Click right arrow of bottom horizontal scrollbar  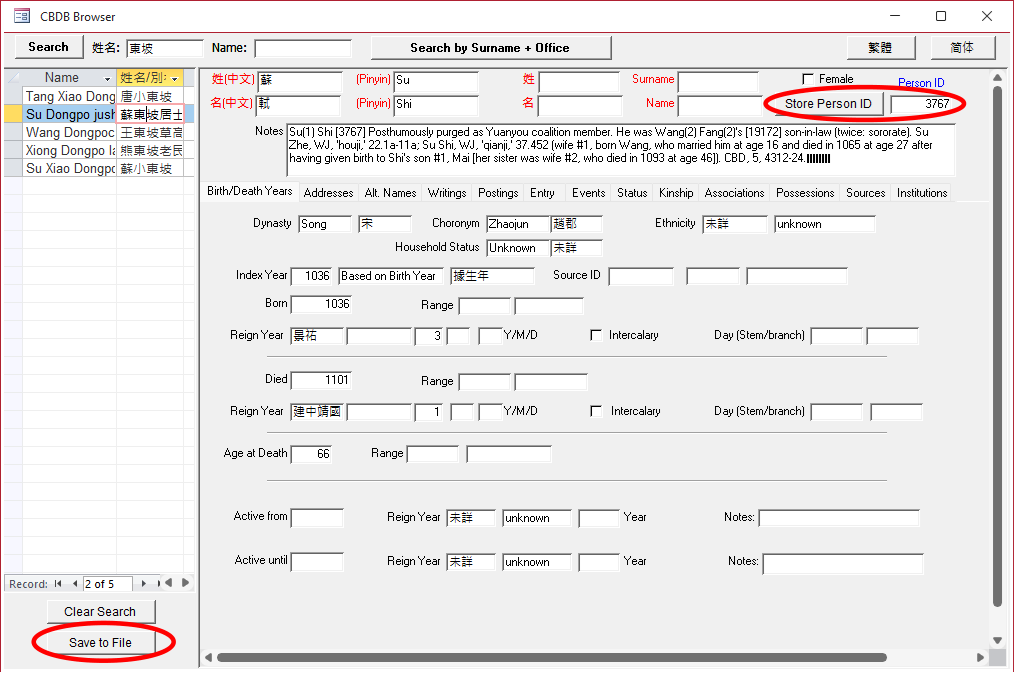980,657
